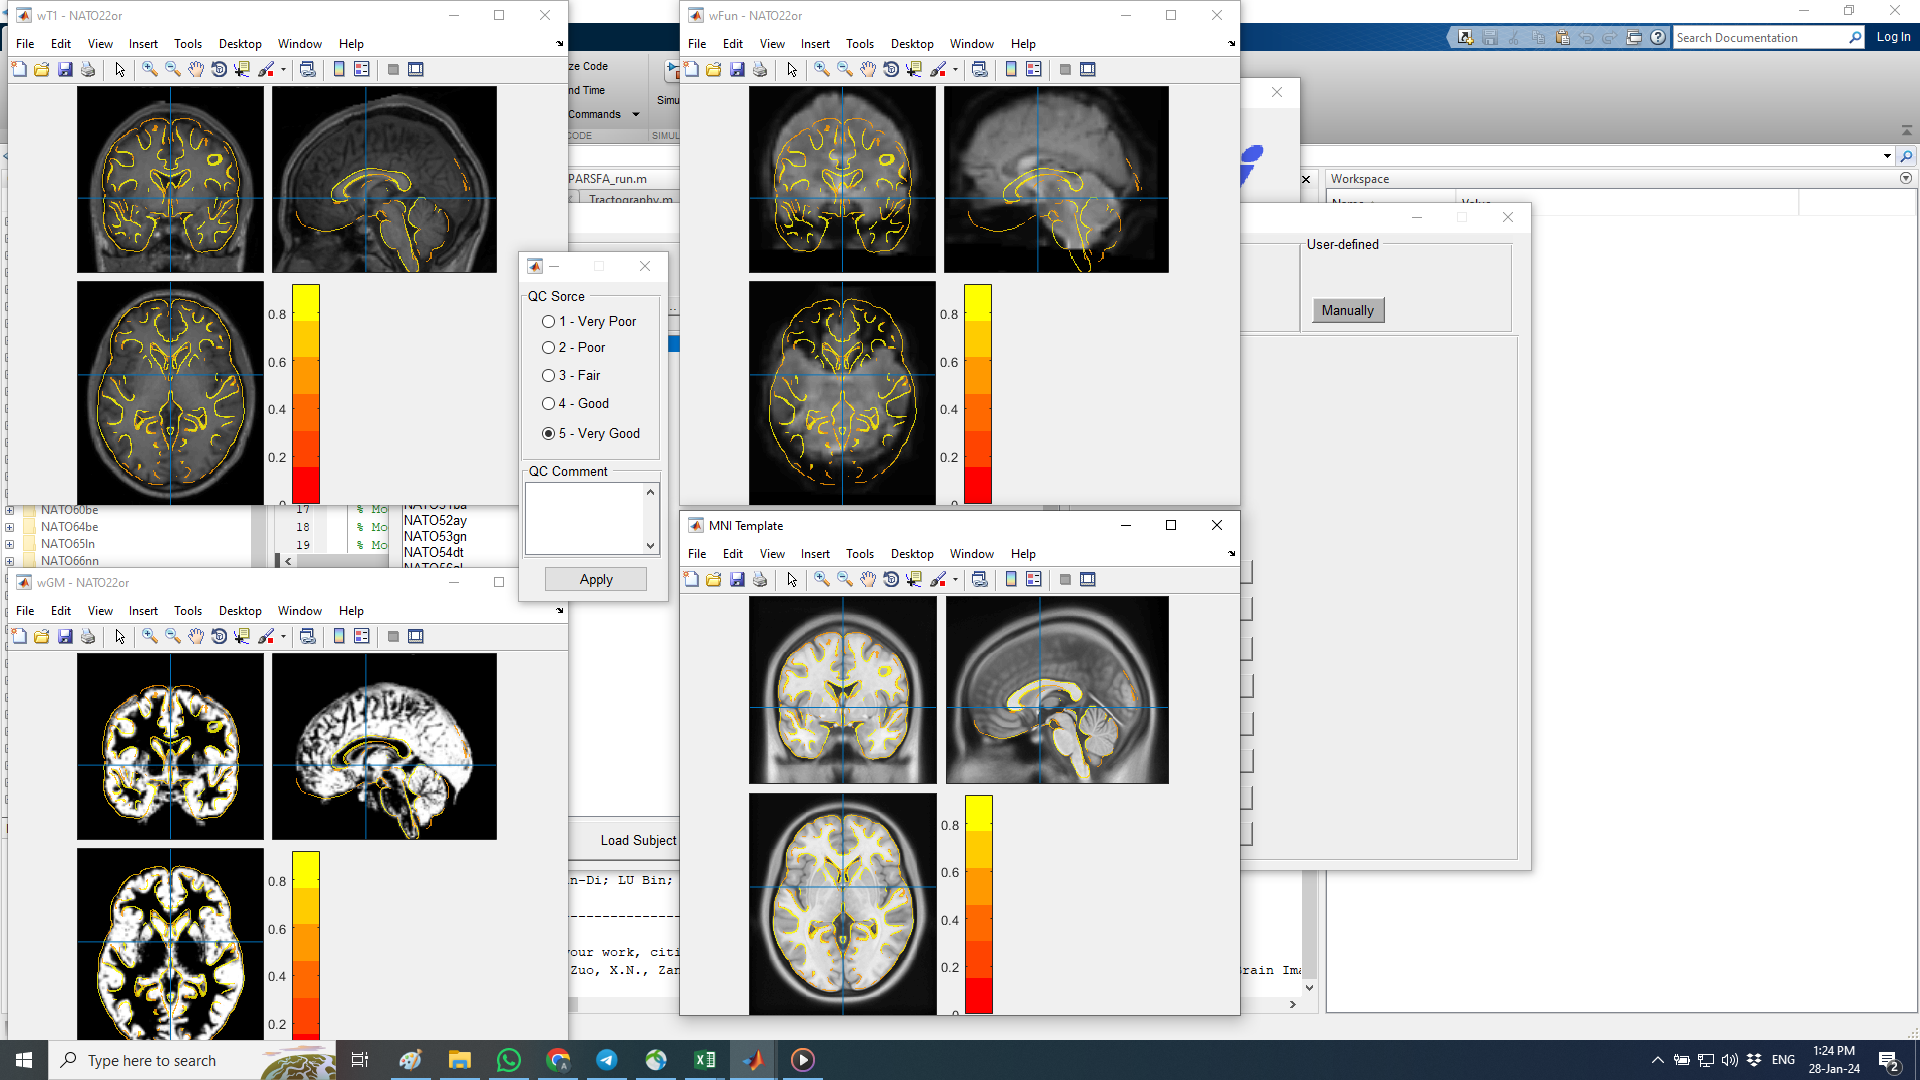Select NATO52ay in the subject list
This screenshot has height=1080, width=1920.
coord(435,520)
